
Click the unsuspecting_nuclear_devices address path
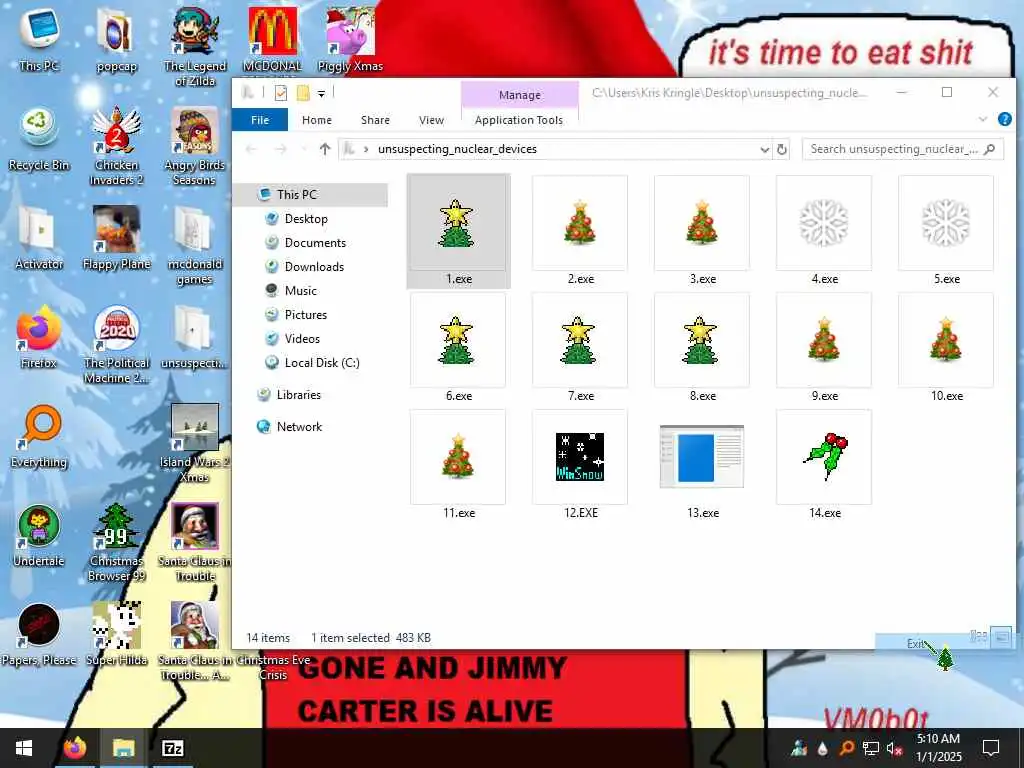pos(457,149)
